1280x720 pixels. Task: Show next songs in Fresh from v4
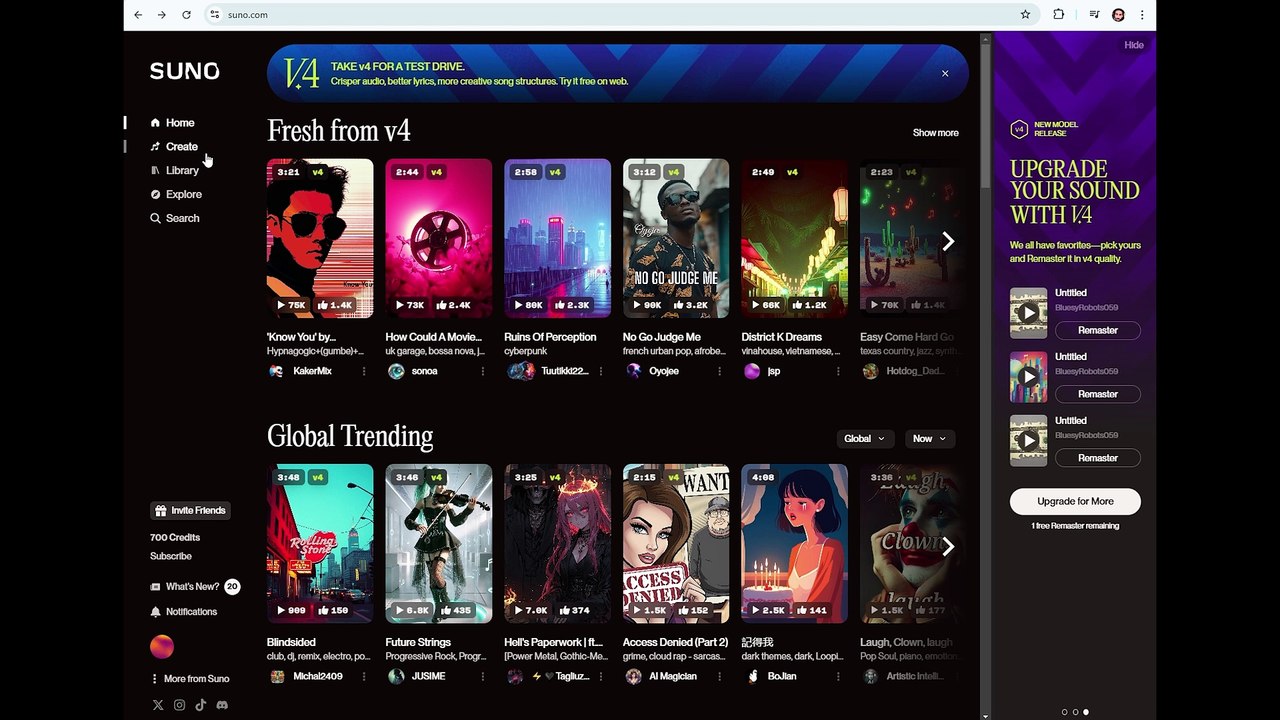click(948, 241)
